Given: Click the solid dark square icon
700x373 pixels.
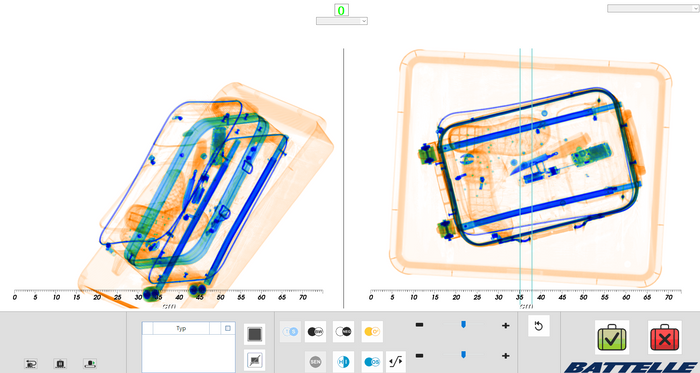Looking at the screenshot, I should pos(254,334).
